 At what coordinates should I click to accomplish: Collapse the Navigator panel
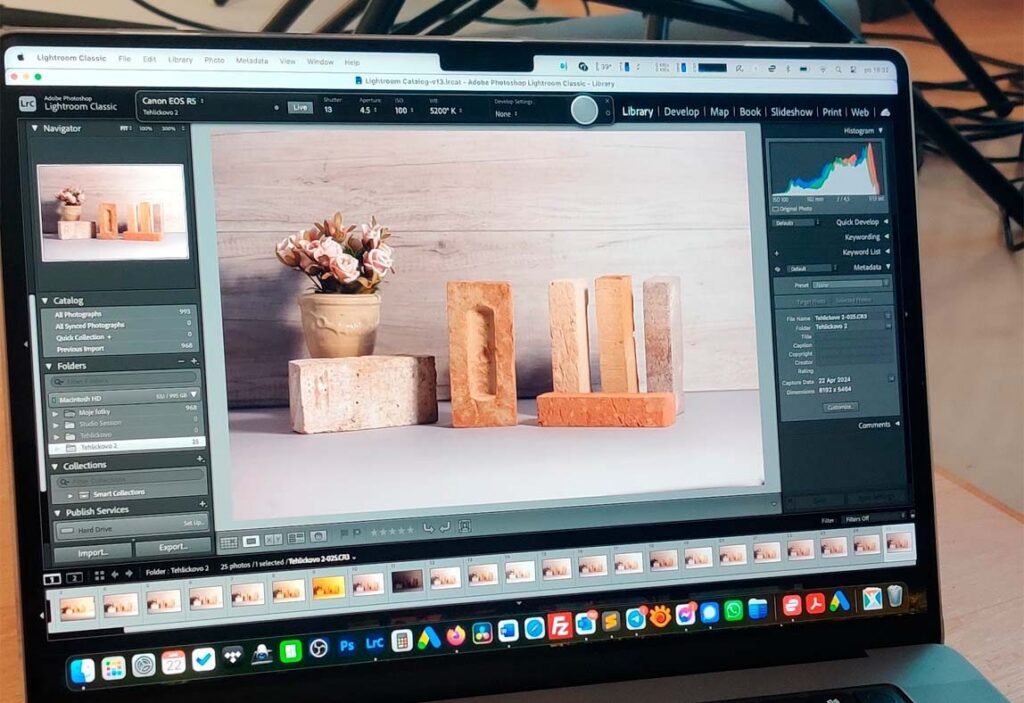35,128
